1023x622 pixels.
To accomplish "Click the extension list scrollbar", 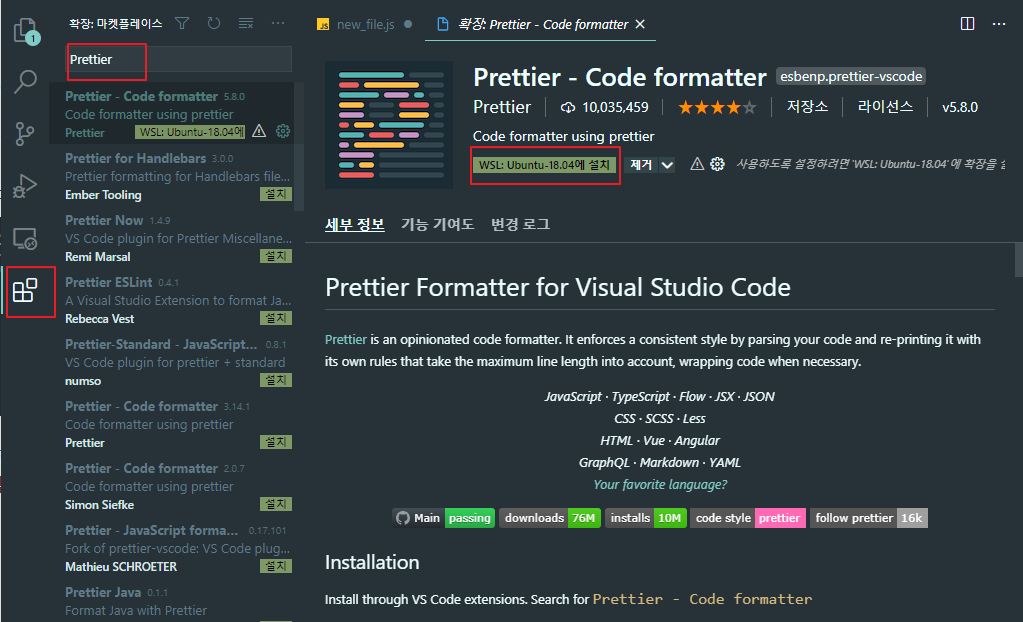I will (x=299, y=147).
